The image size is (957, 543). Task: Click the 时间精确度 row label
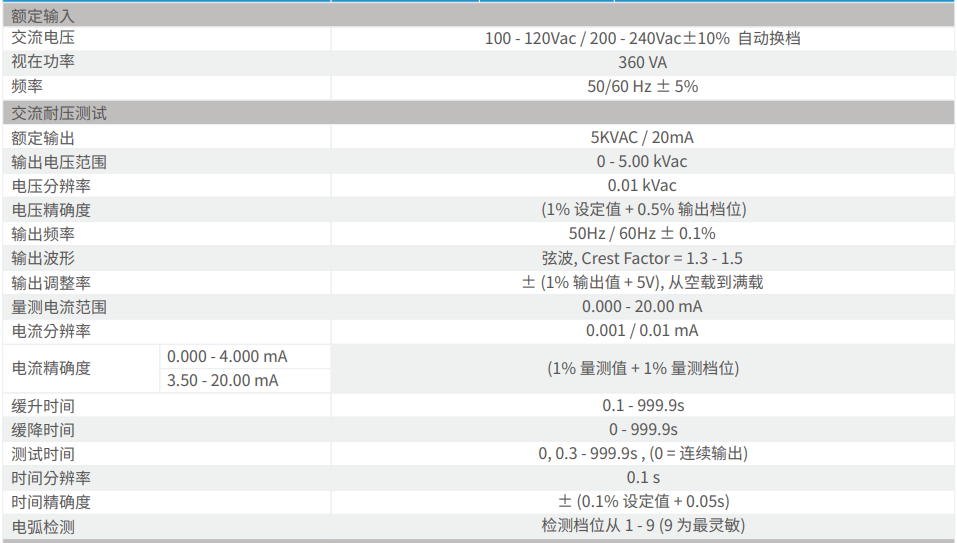[51, 502]
